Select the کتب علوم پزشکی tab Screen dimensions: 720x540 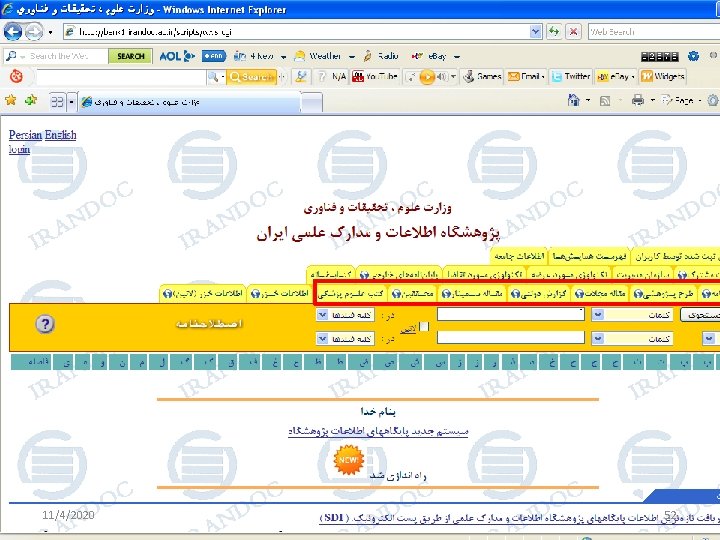352,294
